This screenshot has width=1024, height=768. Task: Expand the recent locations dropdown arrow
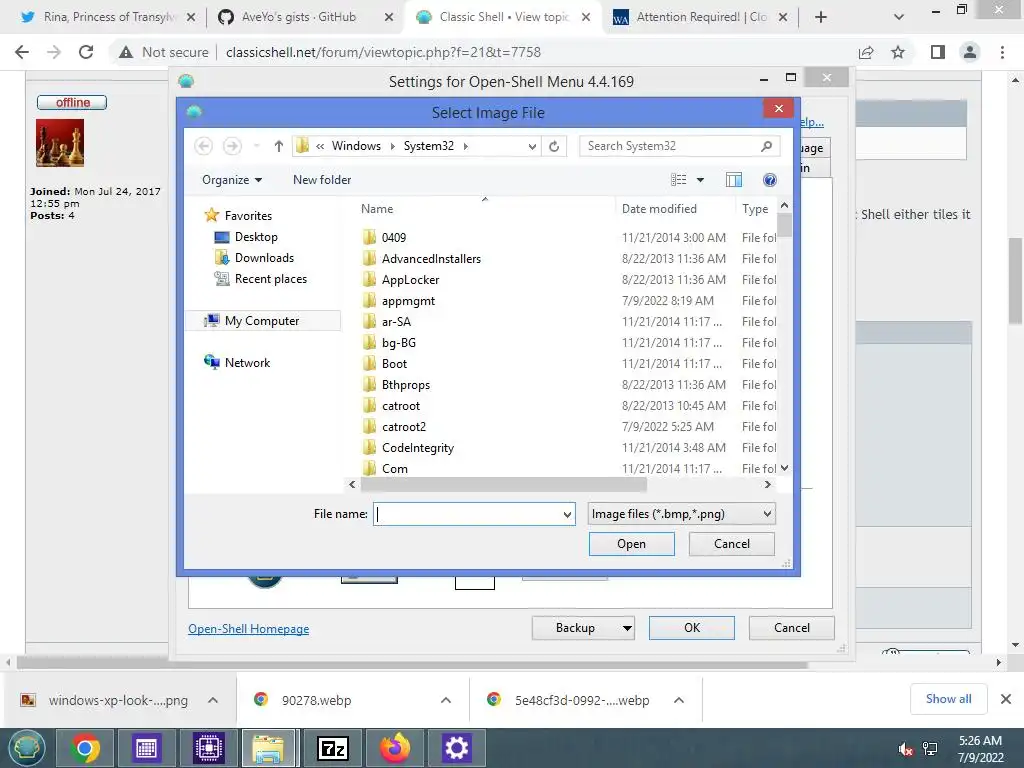[x=257, y=146]
